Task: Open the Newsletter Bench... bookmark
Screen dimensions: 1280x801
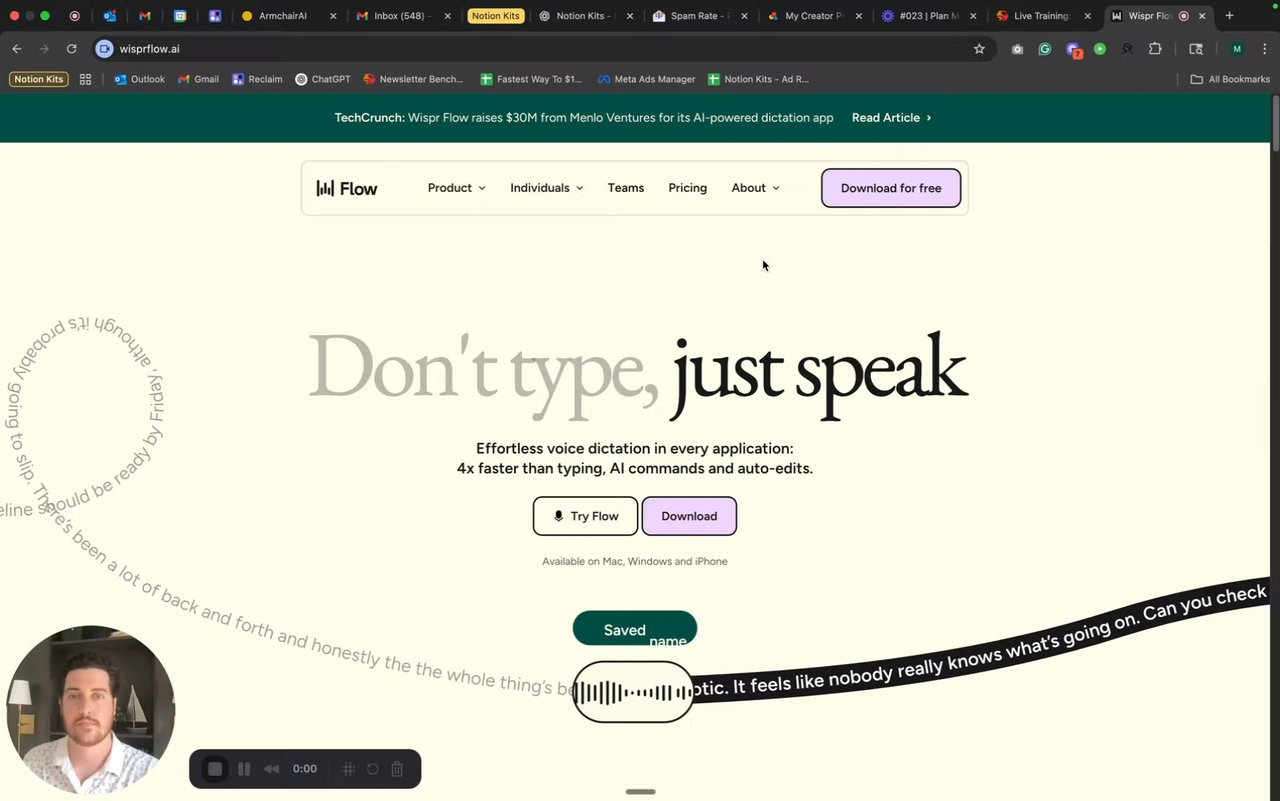Action: coord(413,79)
